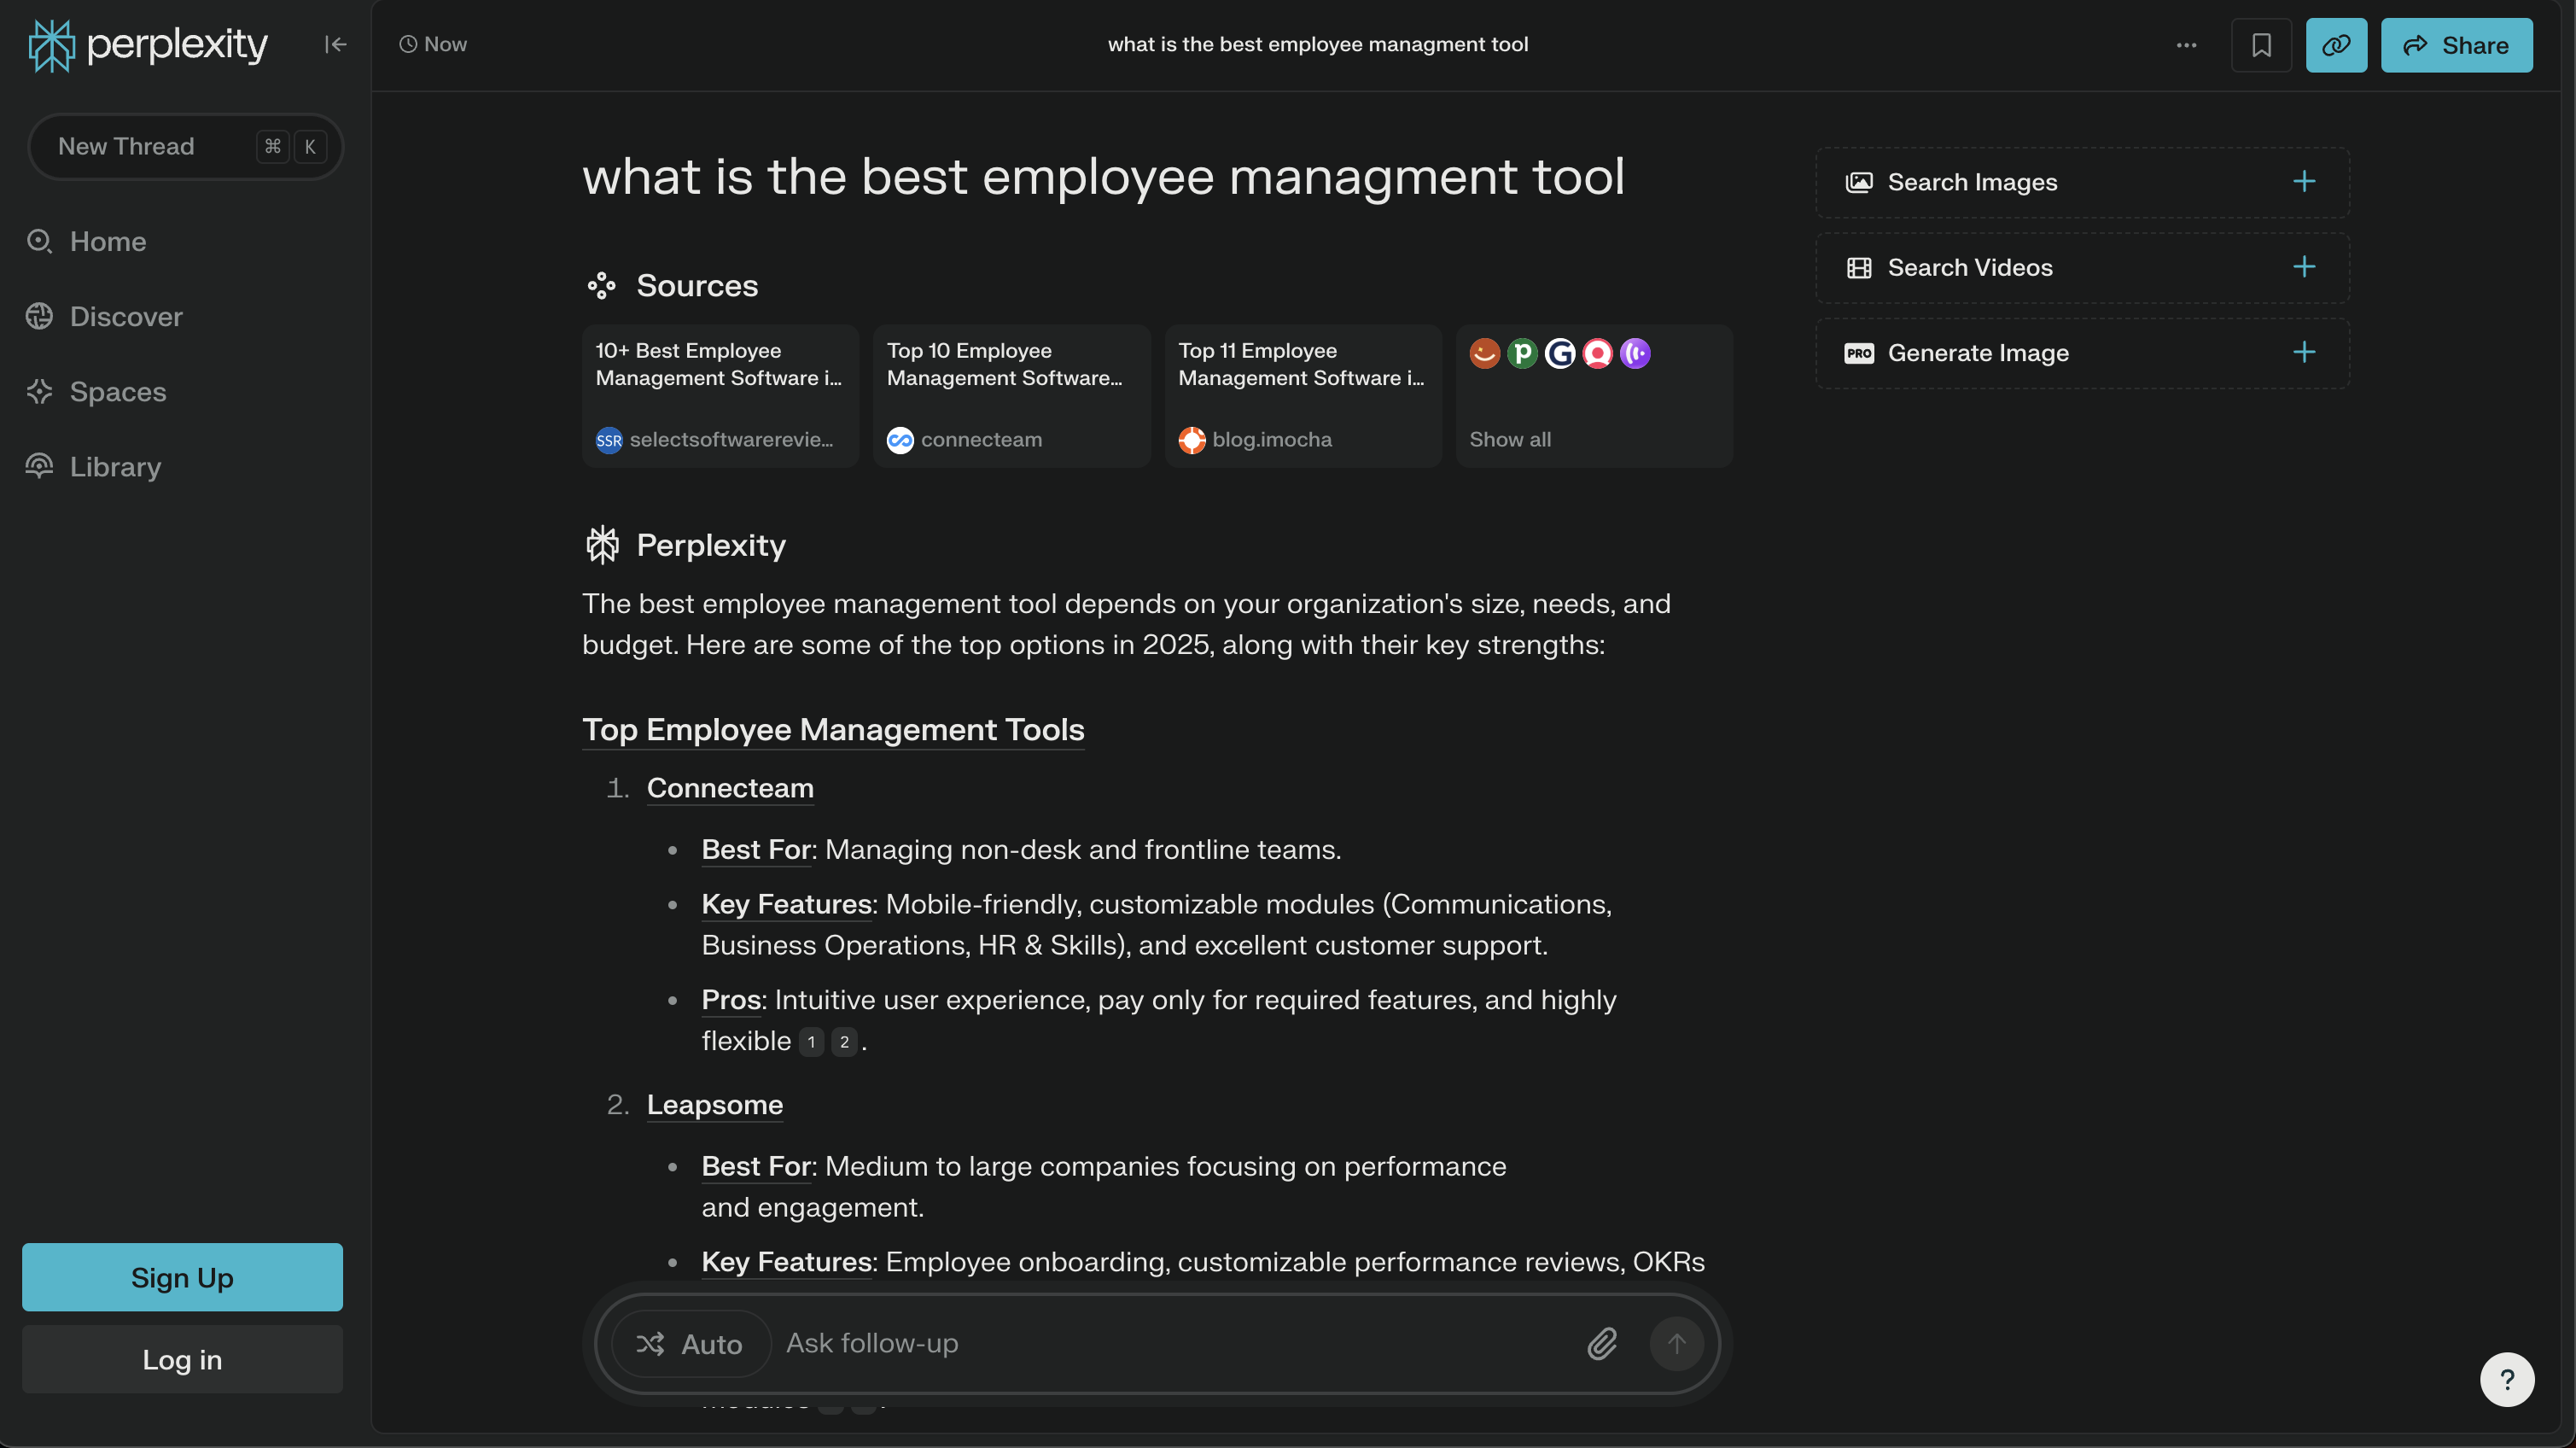Click the Share button

2456,45
